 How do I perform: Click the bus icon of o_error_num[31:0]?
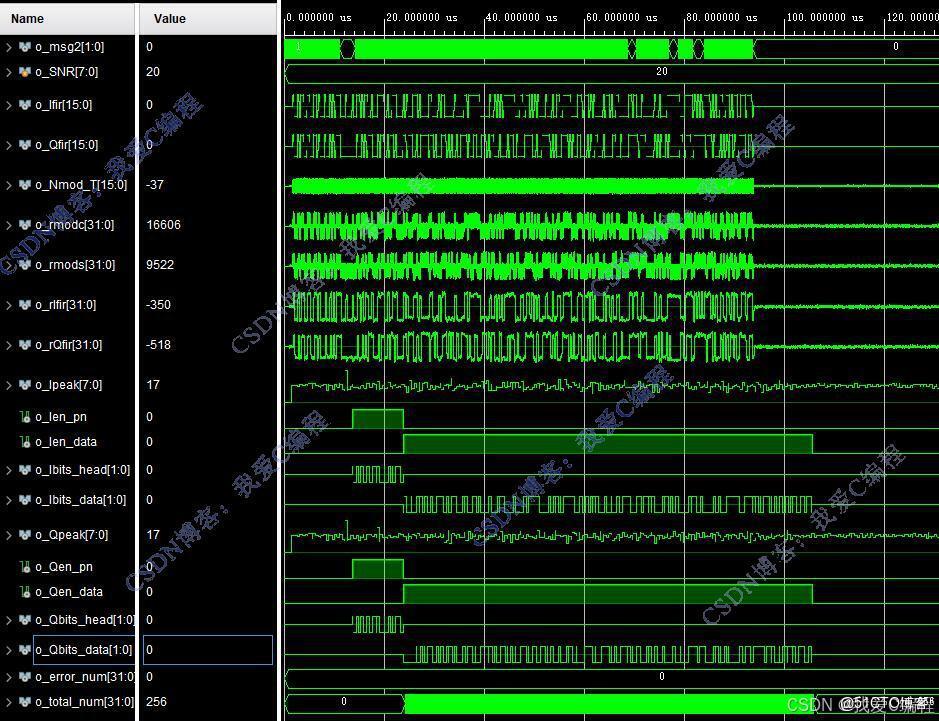click(x=25, y=677)
